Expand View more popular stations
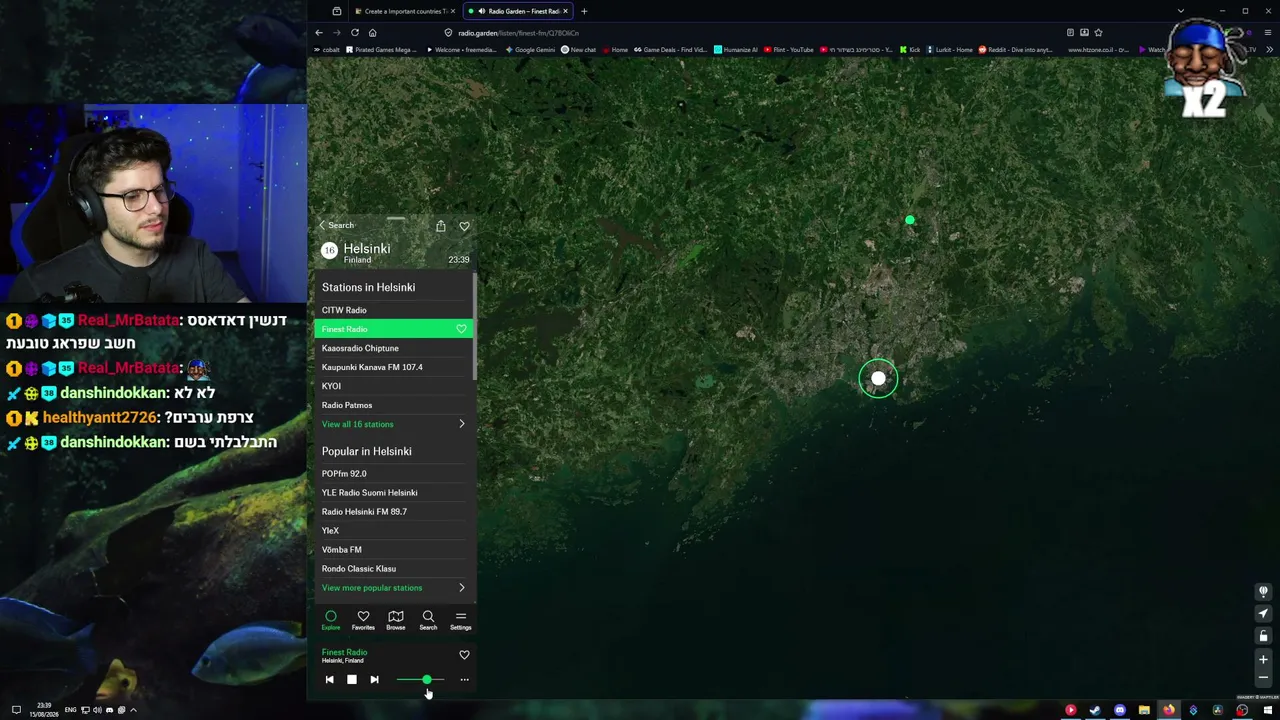Image resolution: width=1280 pixels, height=720 pixels. tap(394, 588)
